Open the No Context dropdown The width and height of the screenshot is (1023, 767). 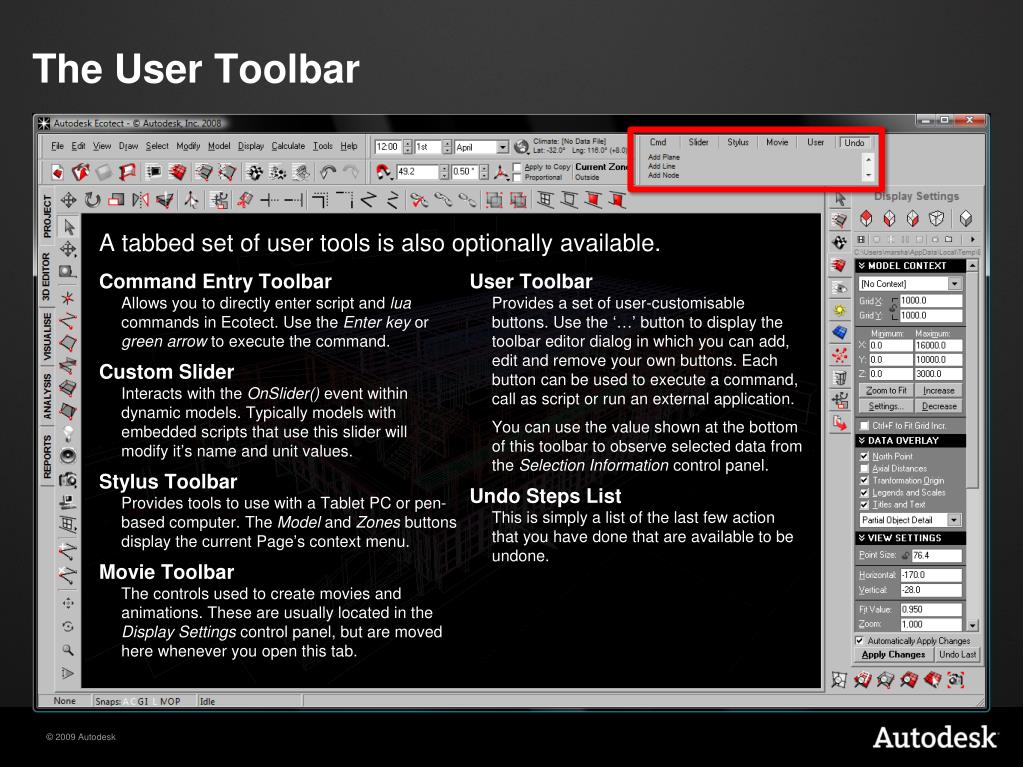954,284
